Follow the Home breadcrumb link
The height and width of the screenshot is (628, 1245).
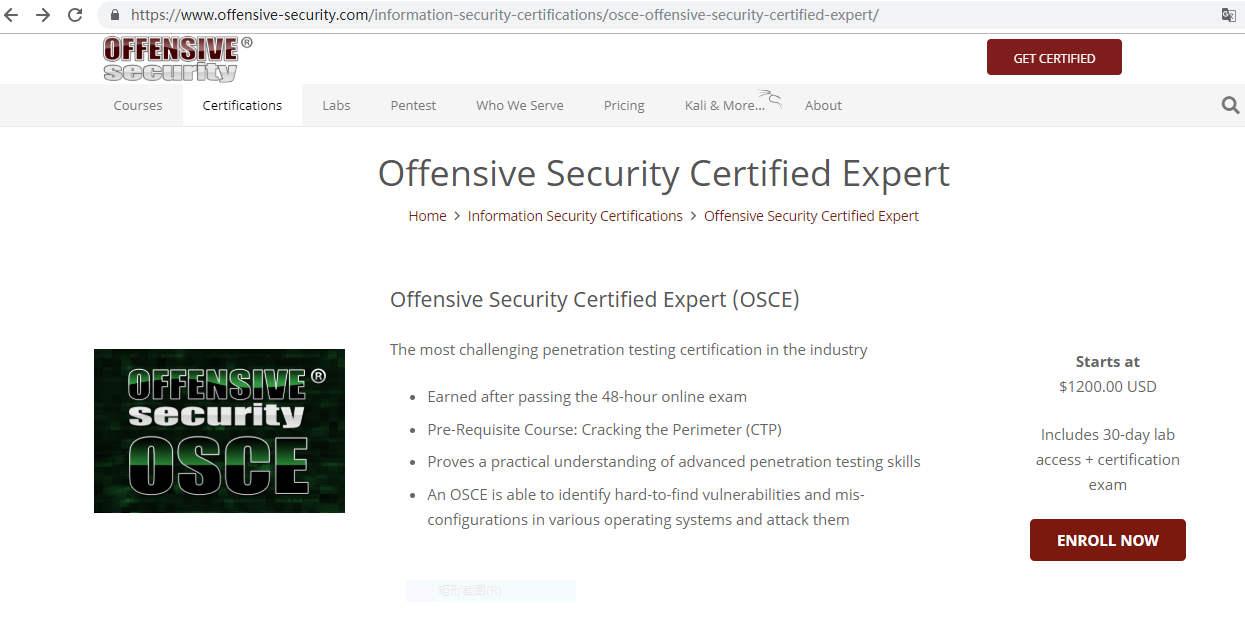coord(427,216)
